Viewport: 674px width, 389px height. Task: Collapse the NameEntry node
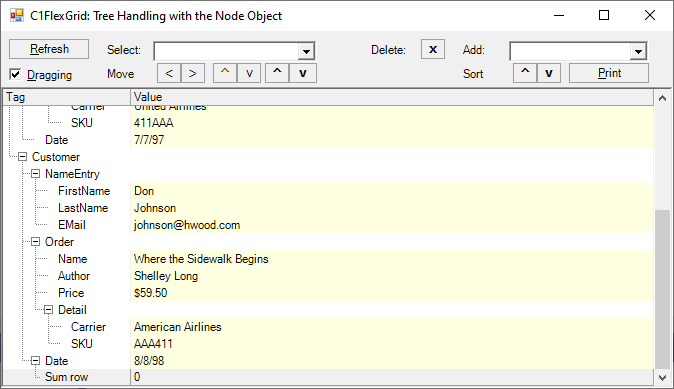36,174
